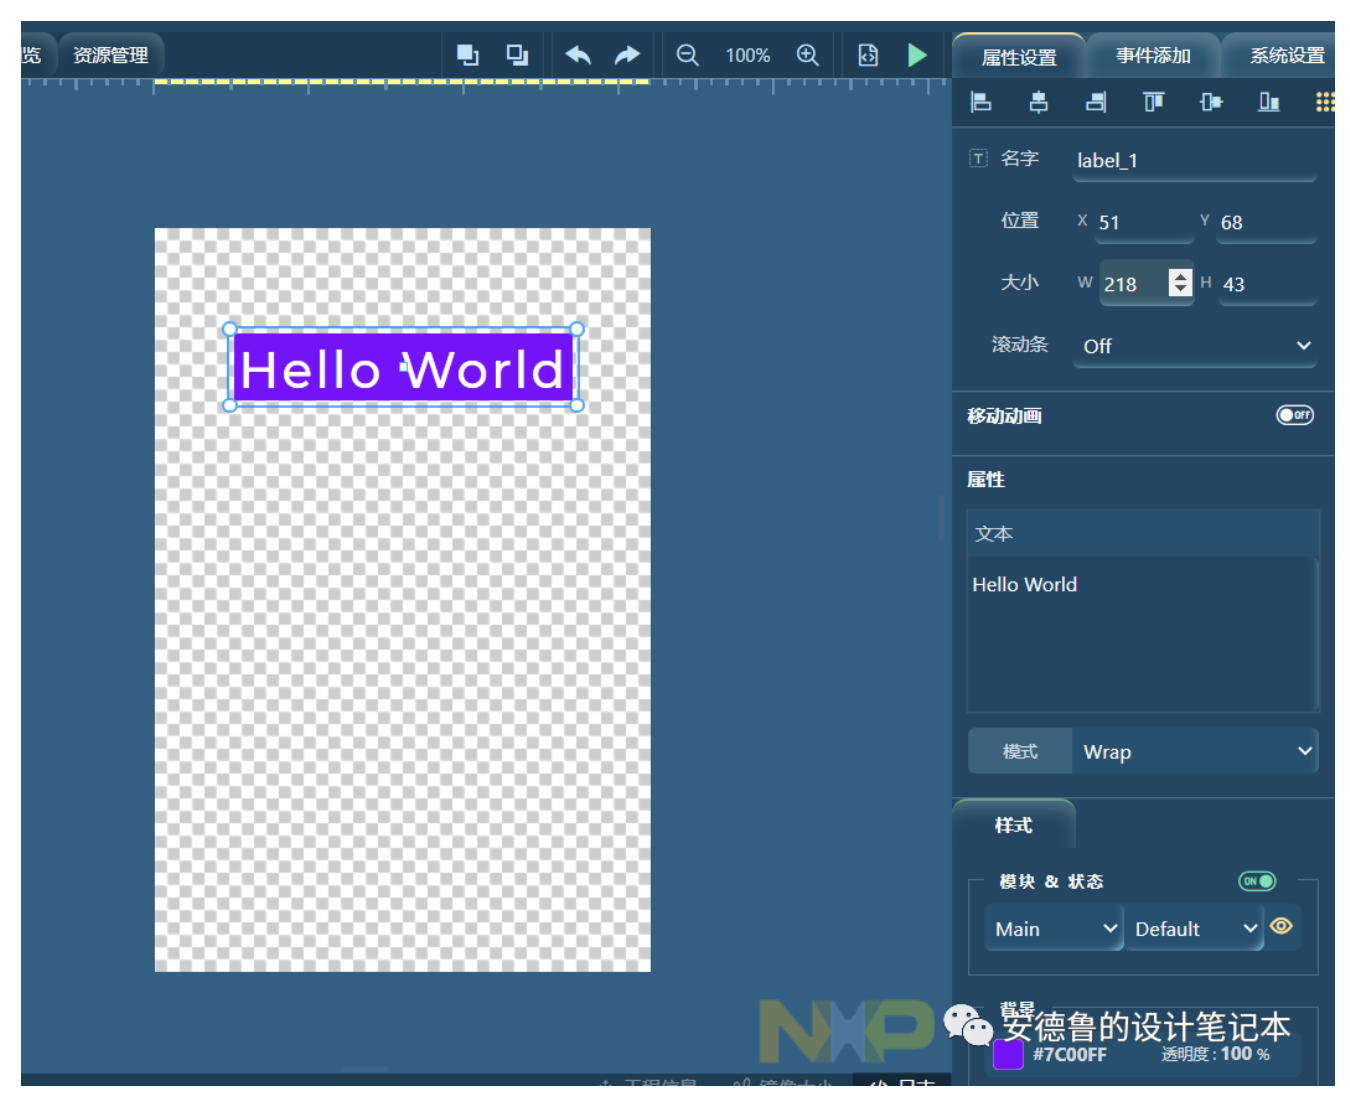Click the grid dots distribute icon
The height and width of the screenshot is (1100, 1350).
(x=1325, y=101)
